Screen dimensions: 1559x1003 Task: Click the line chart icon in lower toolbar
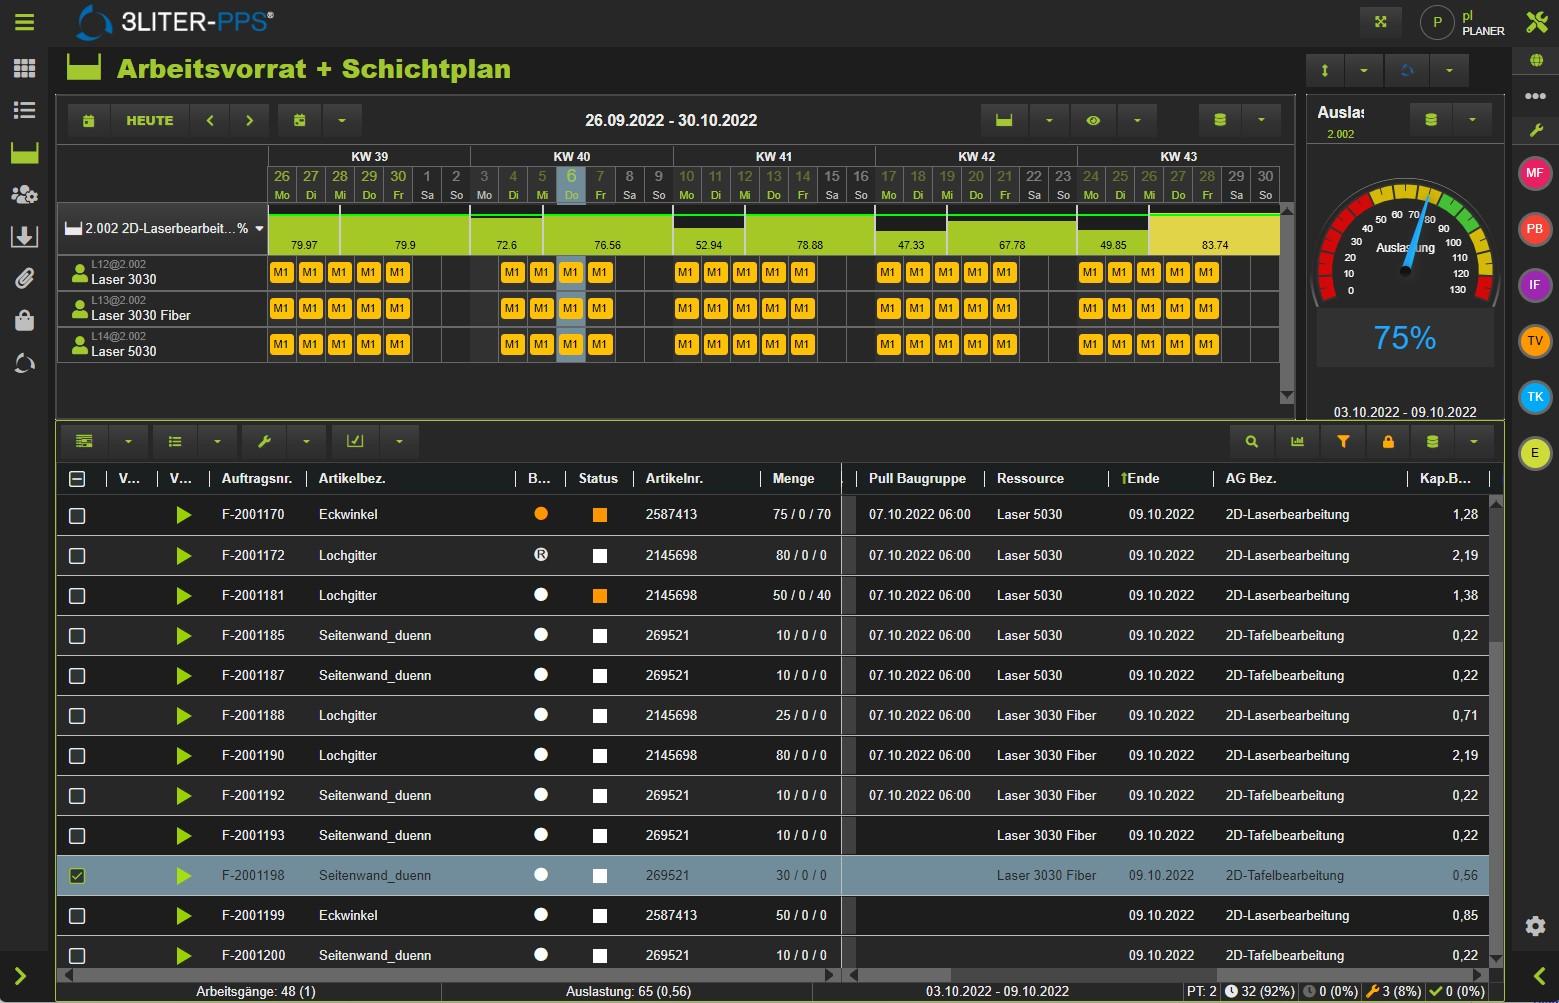355,441
